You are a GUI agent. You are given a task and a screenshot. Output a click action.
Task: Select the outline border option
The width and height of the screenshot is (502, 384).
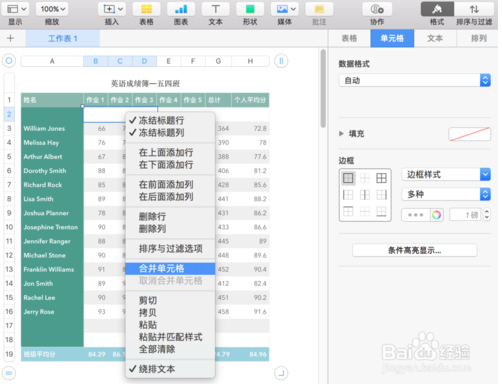click(x=348, y=178)
